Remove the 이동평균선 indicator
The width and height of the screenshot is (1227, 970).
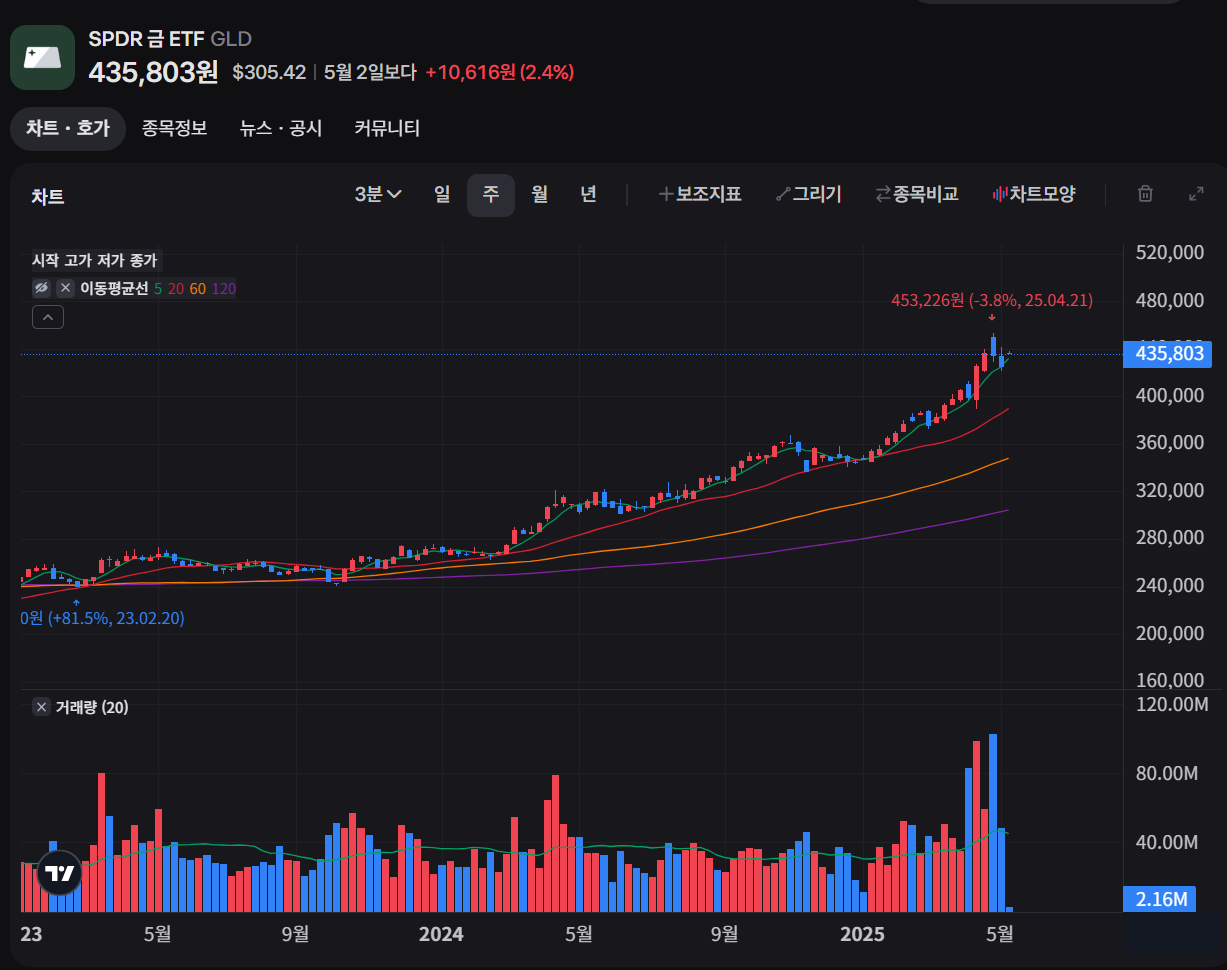click(65, 288)
